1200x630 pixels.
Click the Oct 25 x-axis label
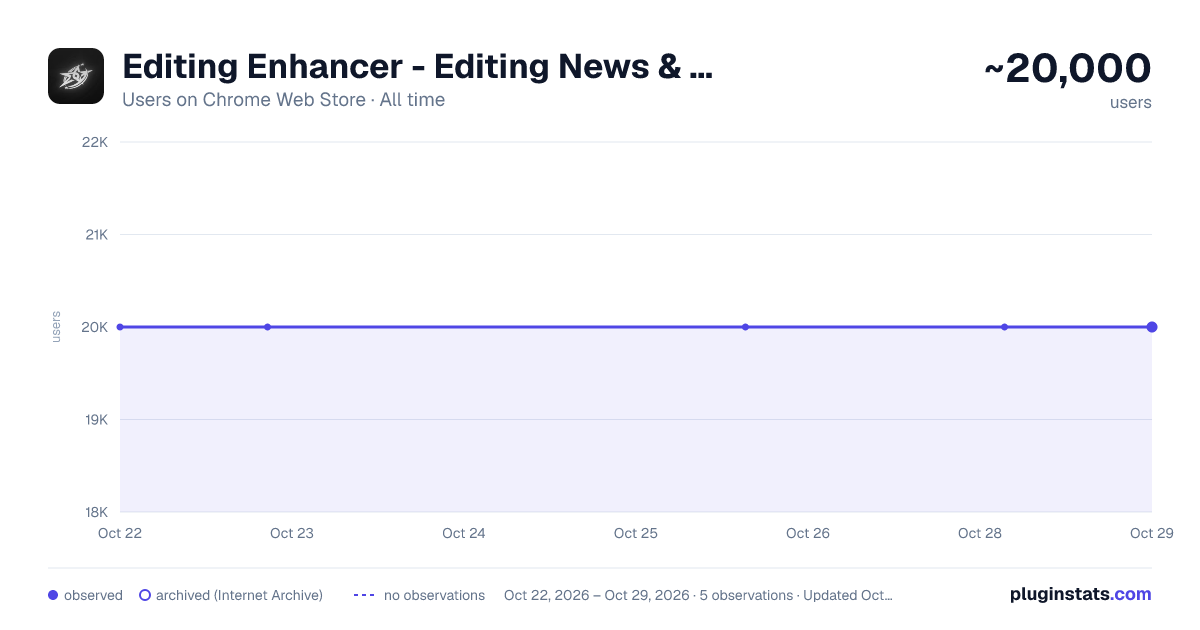pyautogui.click(x=636, y=533)
